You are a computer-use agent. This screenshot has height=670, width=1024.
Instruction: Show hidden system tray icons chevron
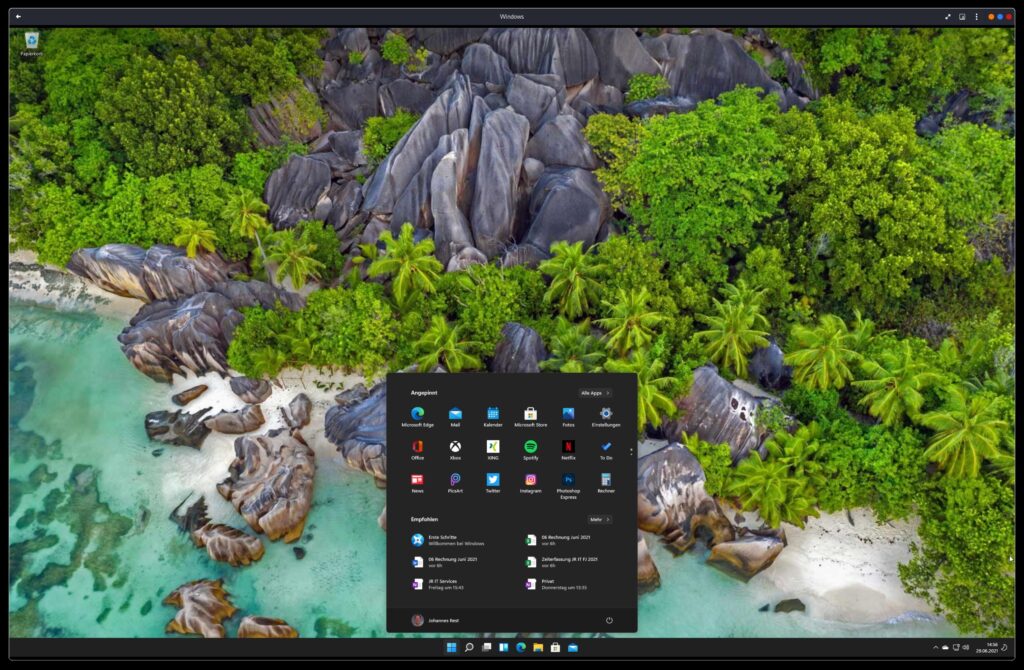point(934,648)
